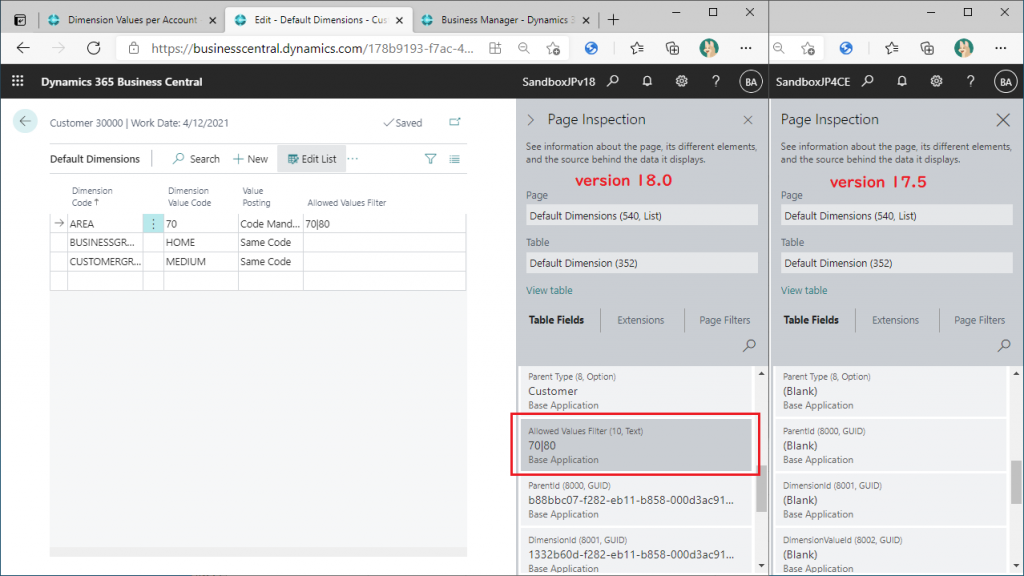Search icon next to SandboxJP4CE
Viewport: 1024px width, 576px height.
click(867, 82)
